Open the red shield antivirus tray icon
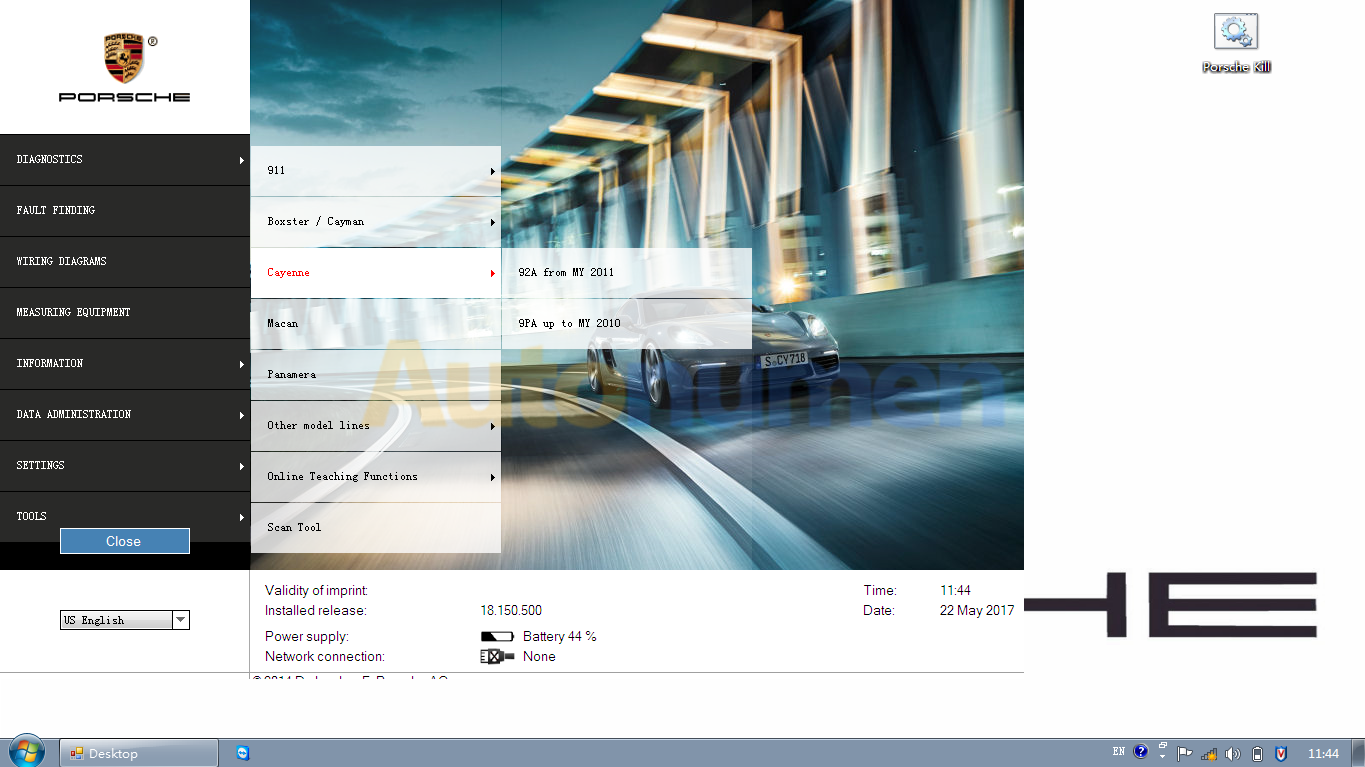The width and height of the screenshot is (1365, 767). coord(1282,754)
